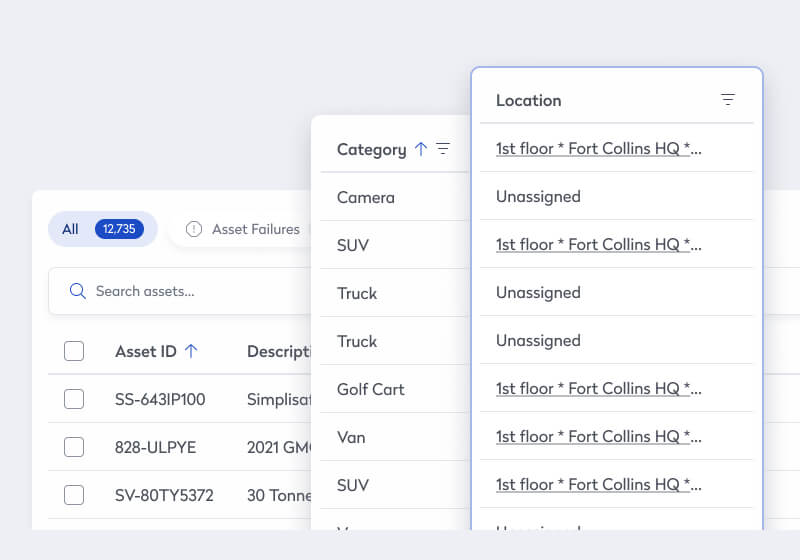This screenshot has width=800, height=560.
Task: Open first Fort Collins HQ location link
Action: click(598, 148)
